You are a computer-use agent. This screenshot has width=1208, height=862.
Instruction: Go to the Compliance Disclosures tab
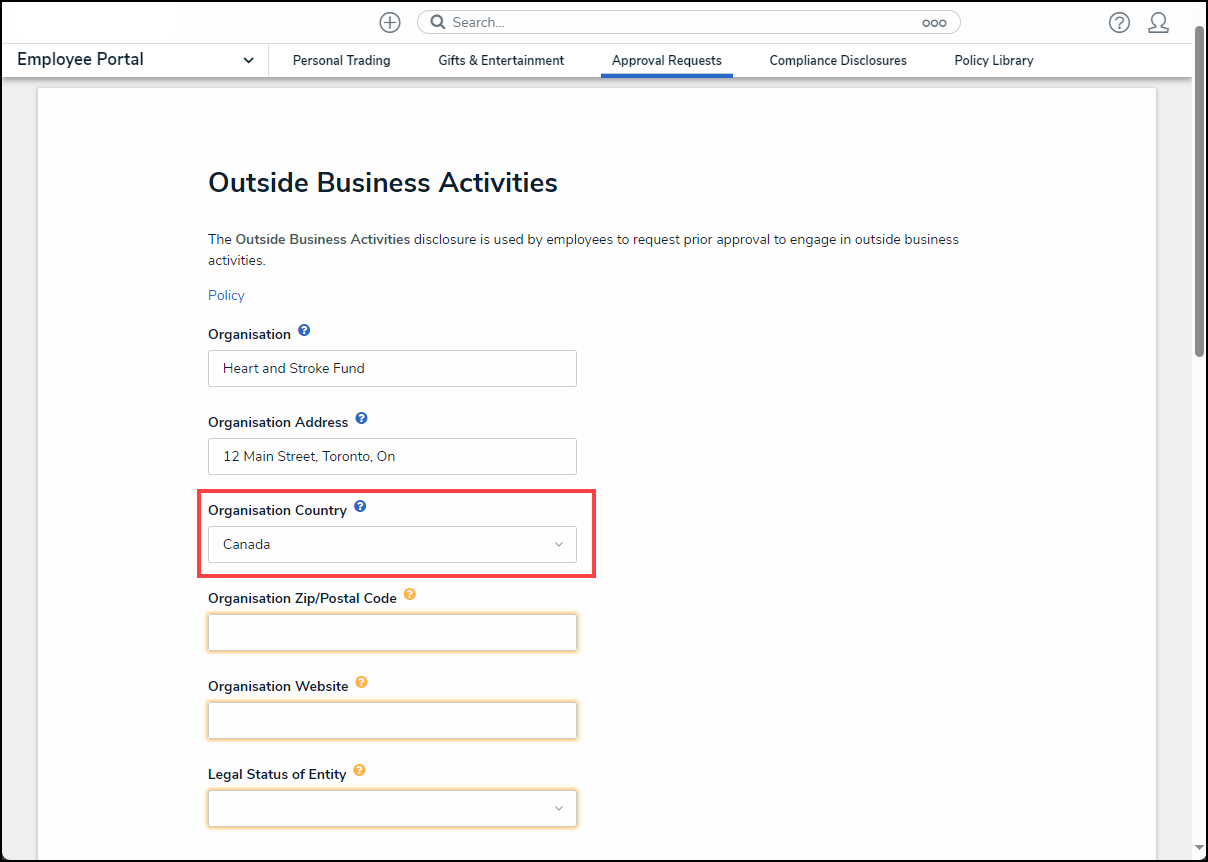838,60
